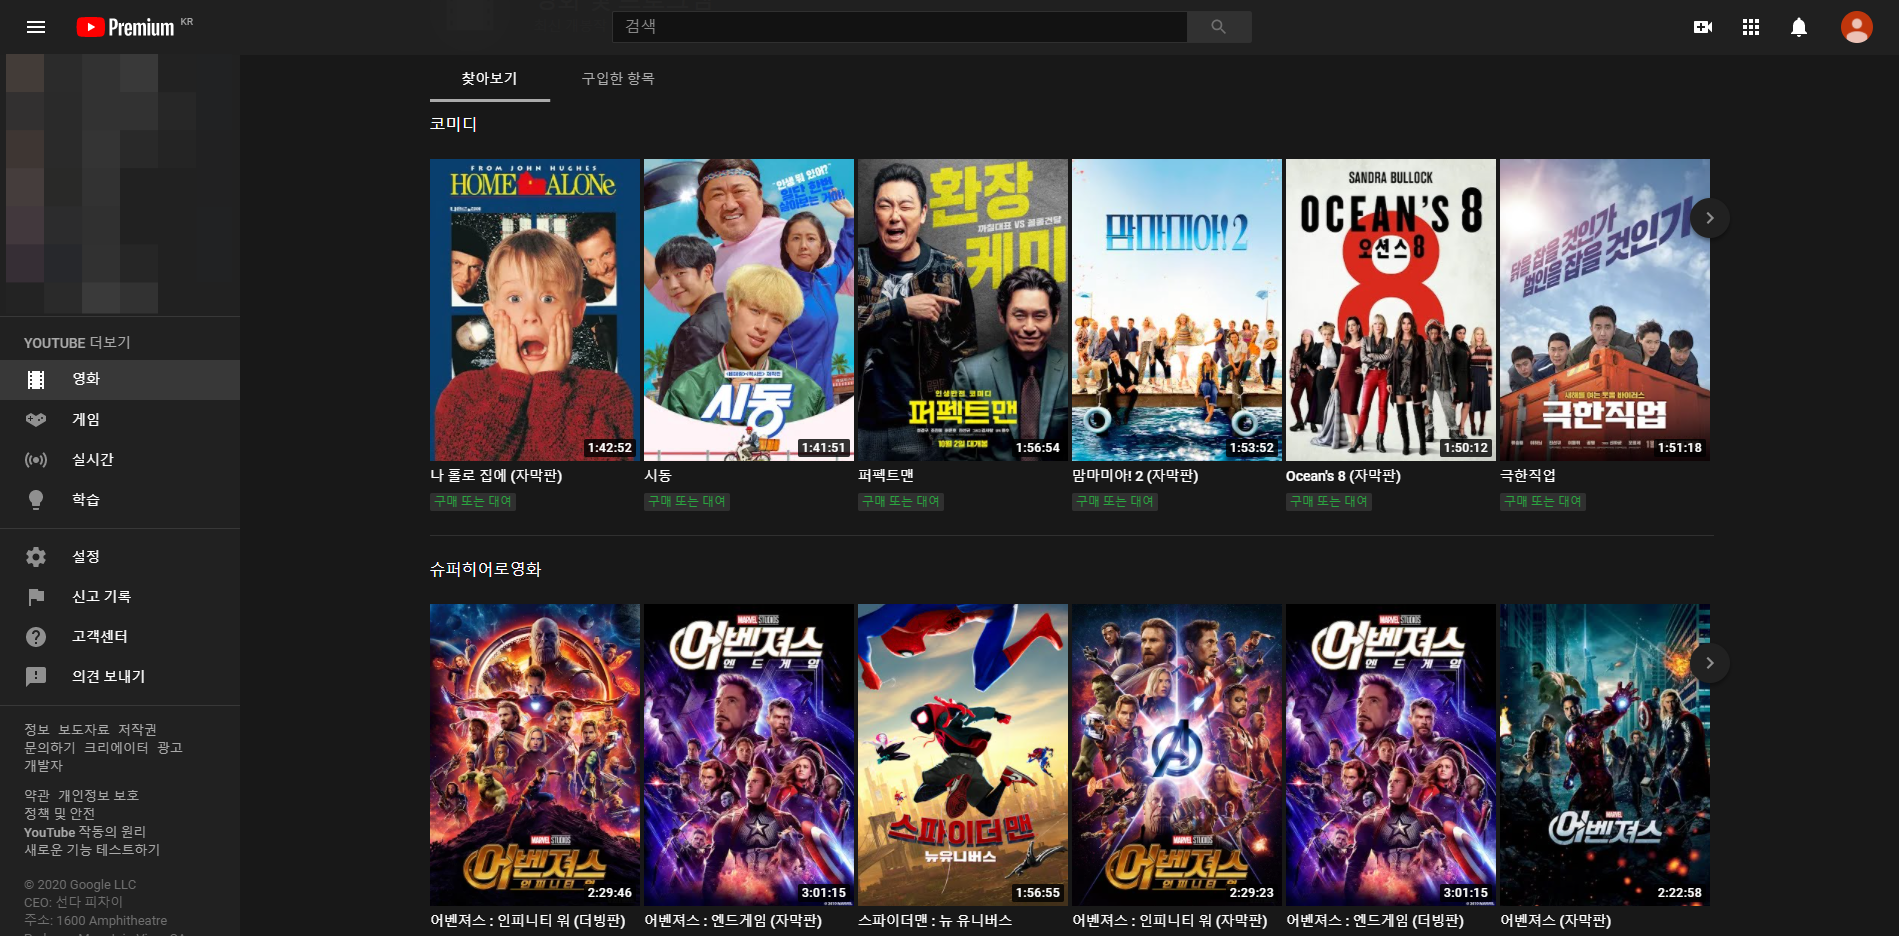Open 고객센터 in the sidebar

click(x=120, y=637)
